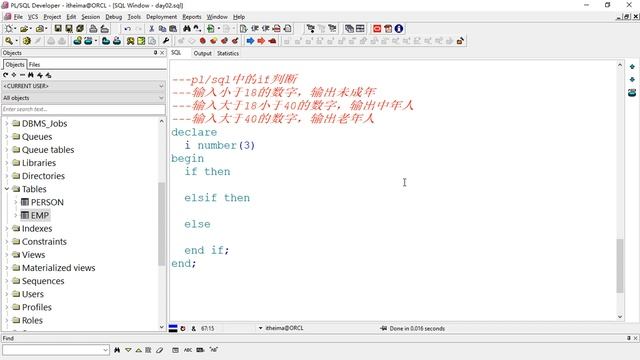Switch to the Statistics tab
The height and width of the screenshot is (360, 640).
[x=228, y=53]
